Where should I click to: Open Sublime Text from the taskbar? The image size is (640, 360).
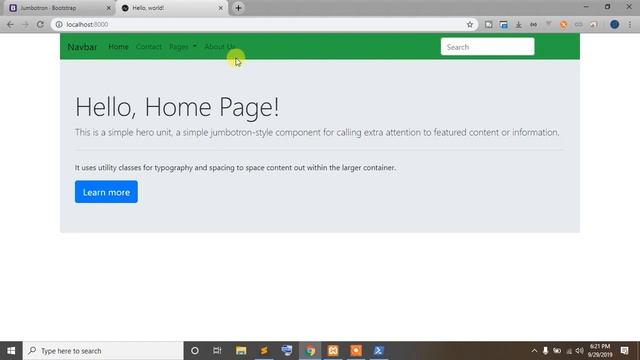(x=264, y=351)
